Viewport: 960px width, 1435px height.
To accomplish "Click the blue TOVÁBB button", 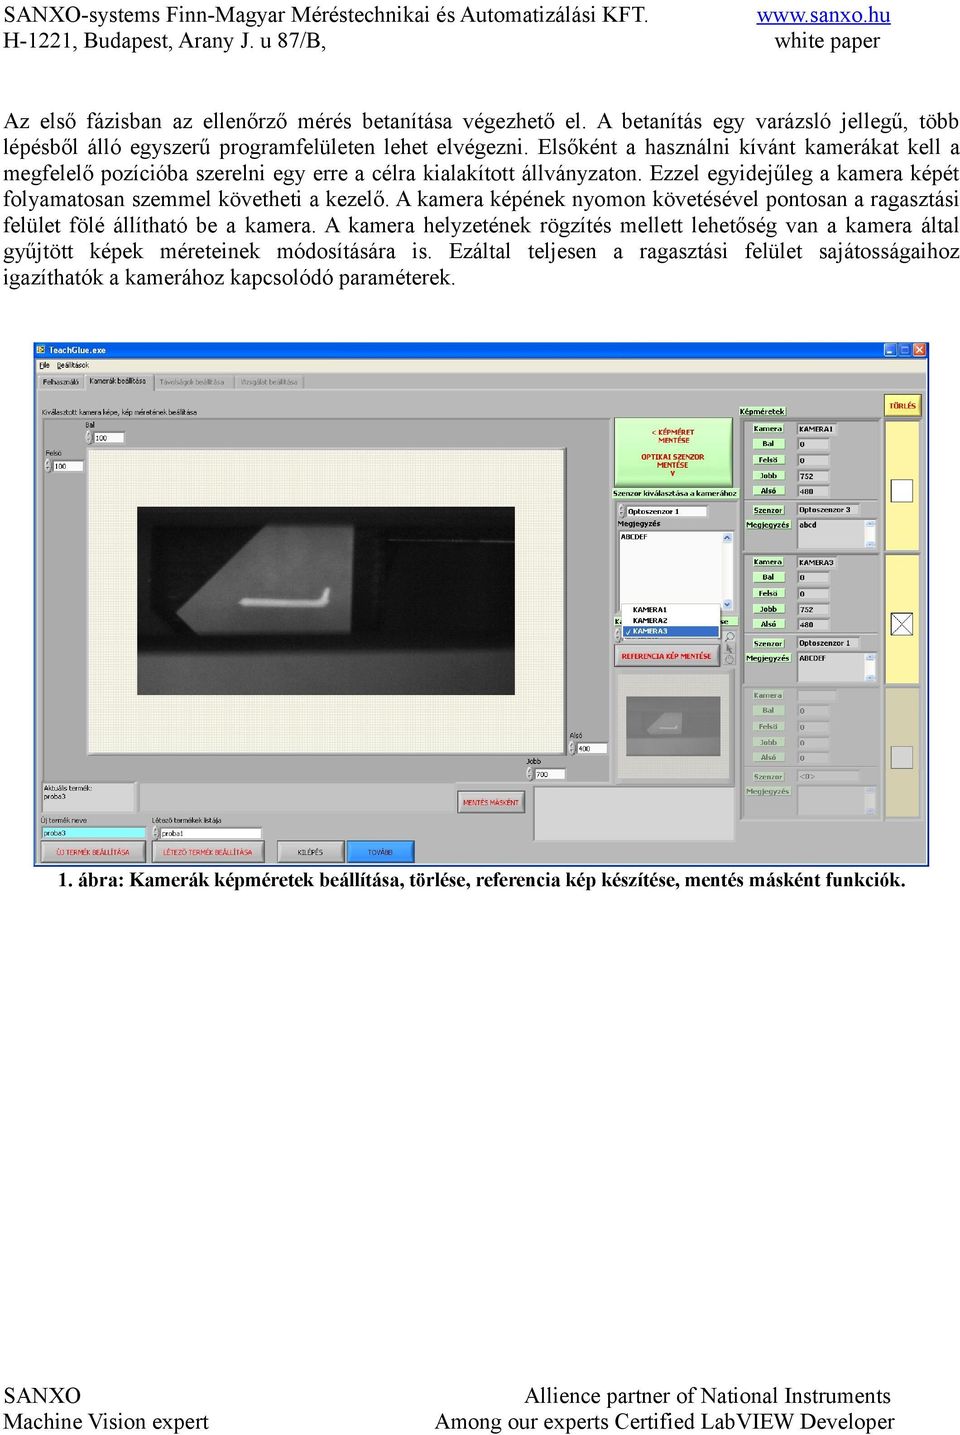I will 380,852.
